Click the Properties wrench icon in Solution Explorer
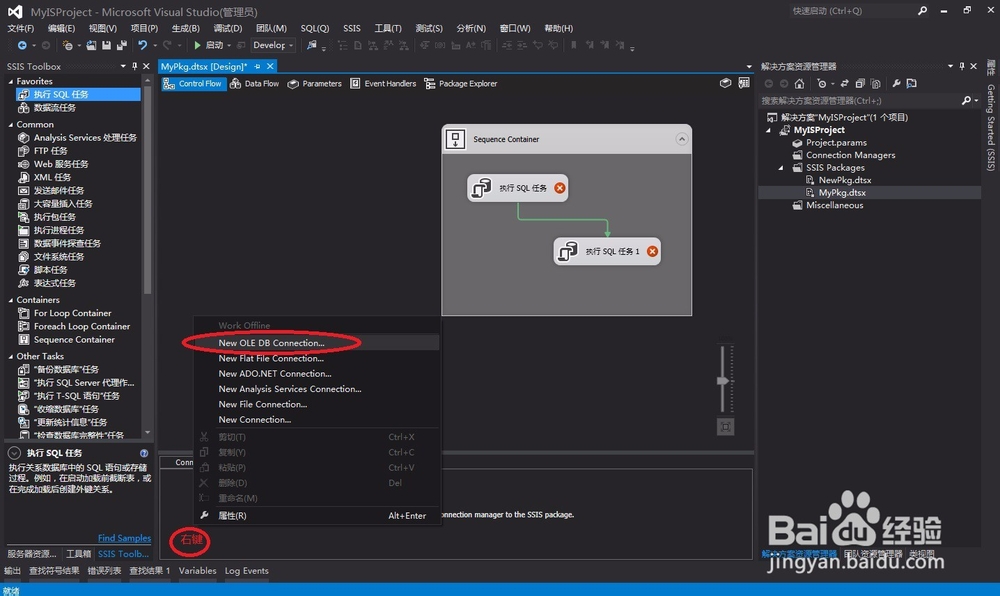The width and height of the screenshot is (1000, 596). pos(896,84)
